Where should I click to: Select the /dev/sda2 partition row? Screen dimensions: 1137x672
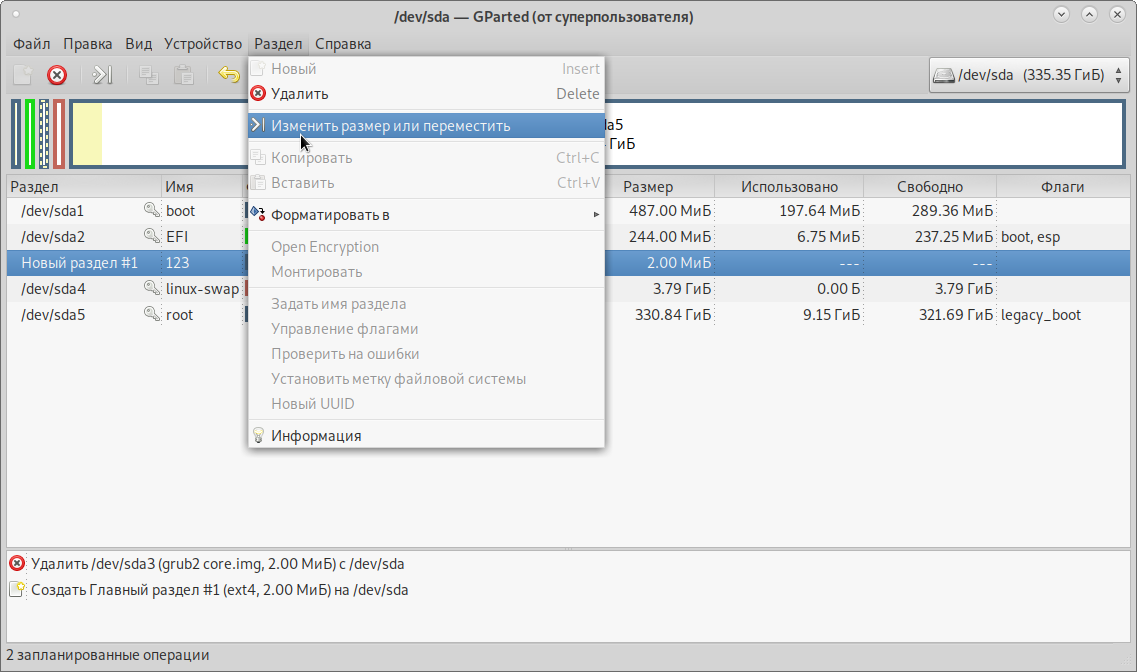568,236
